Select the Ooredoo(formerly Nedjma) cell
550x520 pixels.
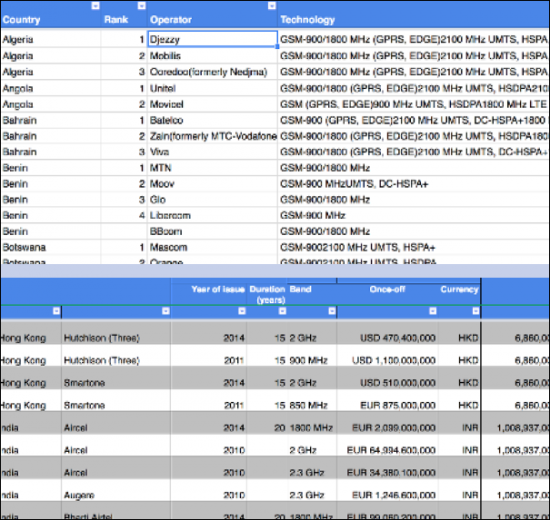tap(212, 72)
